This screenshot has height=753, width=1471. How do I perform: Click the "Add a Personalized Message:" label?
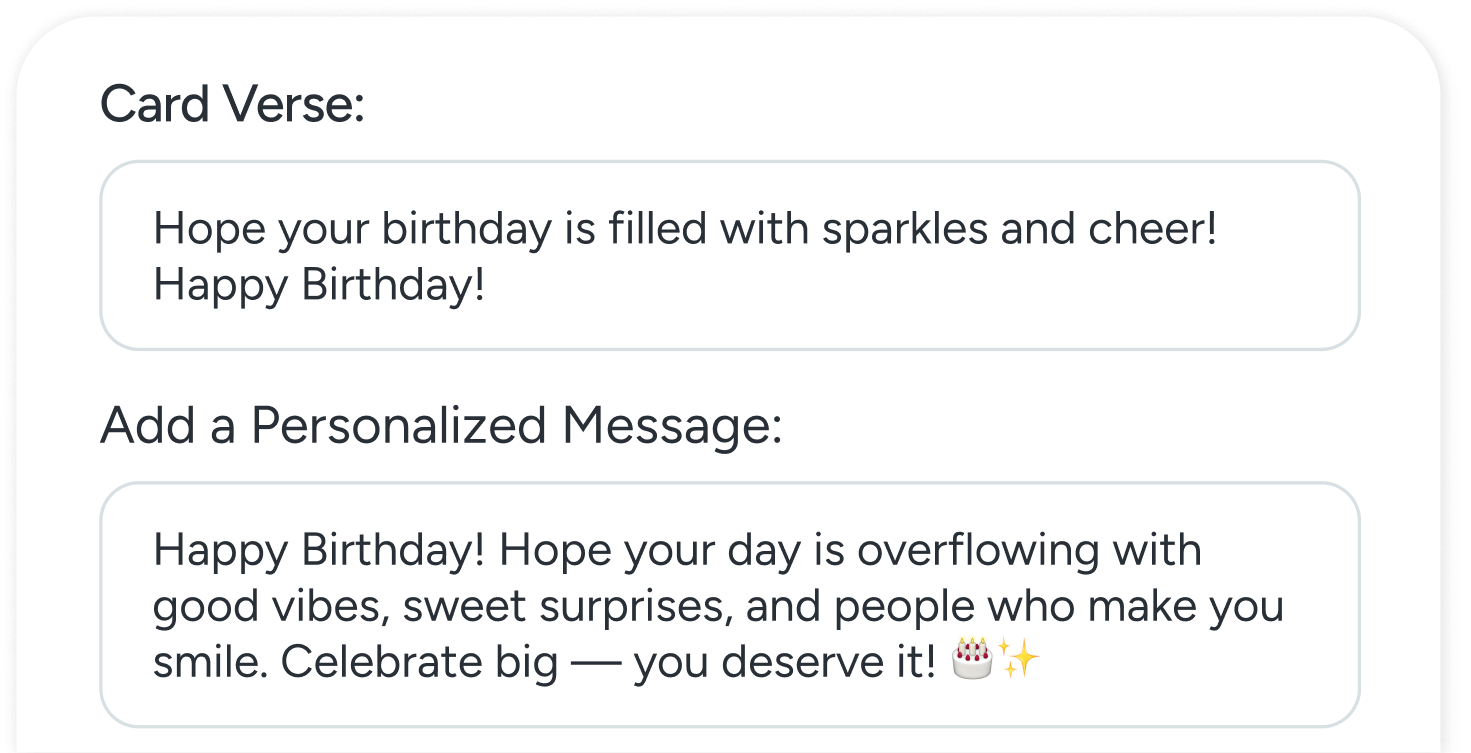pos(440,425)
